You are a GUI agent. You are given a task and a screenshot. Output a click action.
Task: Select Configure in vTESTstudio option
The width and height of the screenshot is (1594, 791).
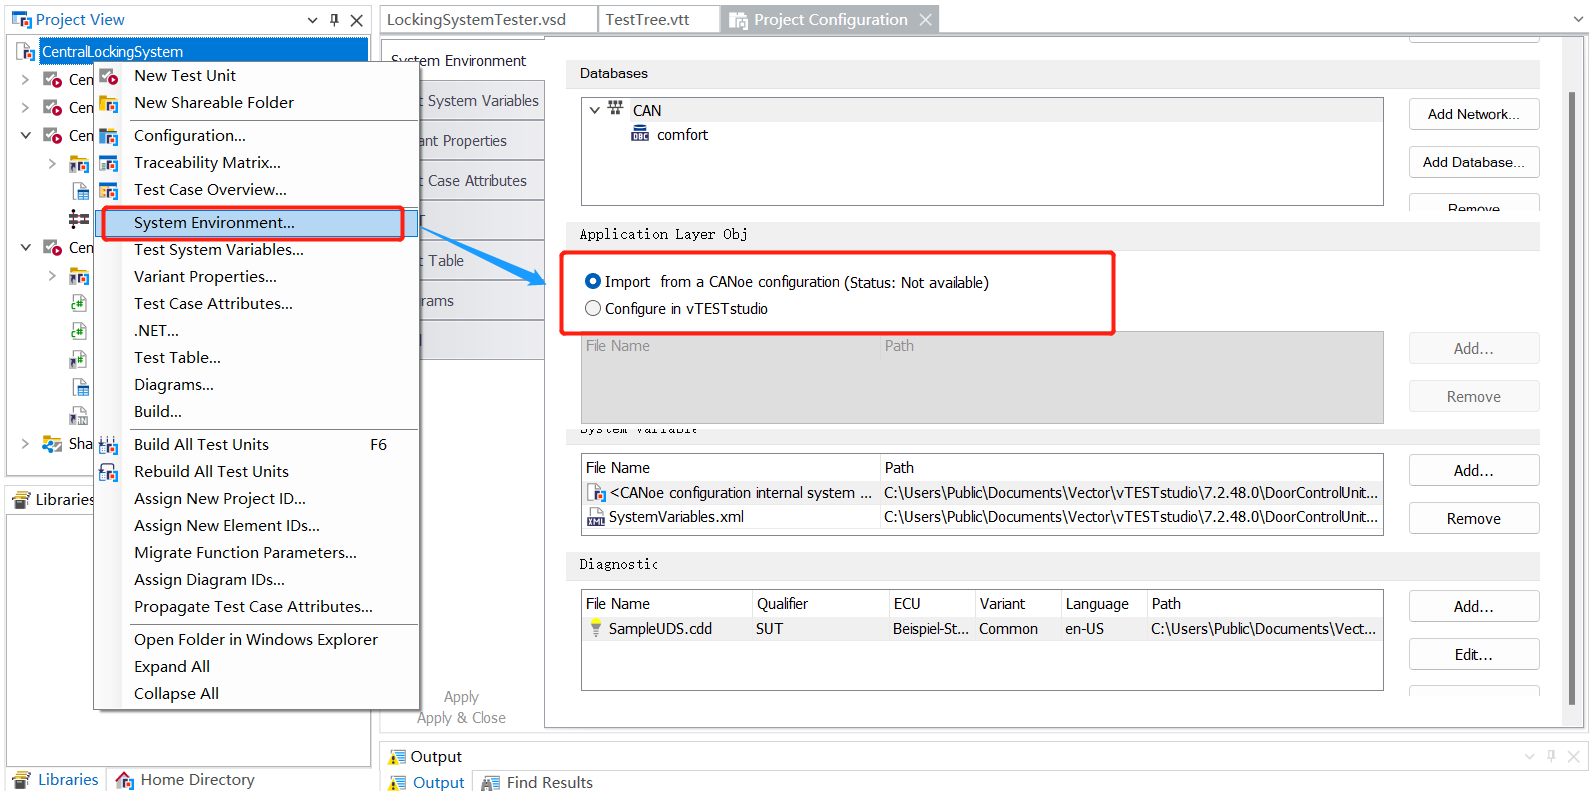click(593, 308)
